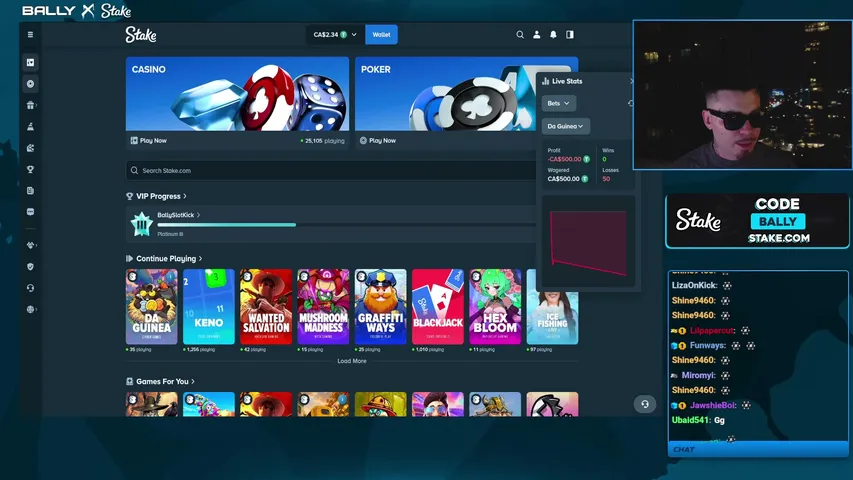This screenshot has height=480, width=853.
Task: Click Miromyi username in chat
Action: (x=699, y=375)
